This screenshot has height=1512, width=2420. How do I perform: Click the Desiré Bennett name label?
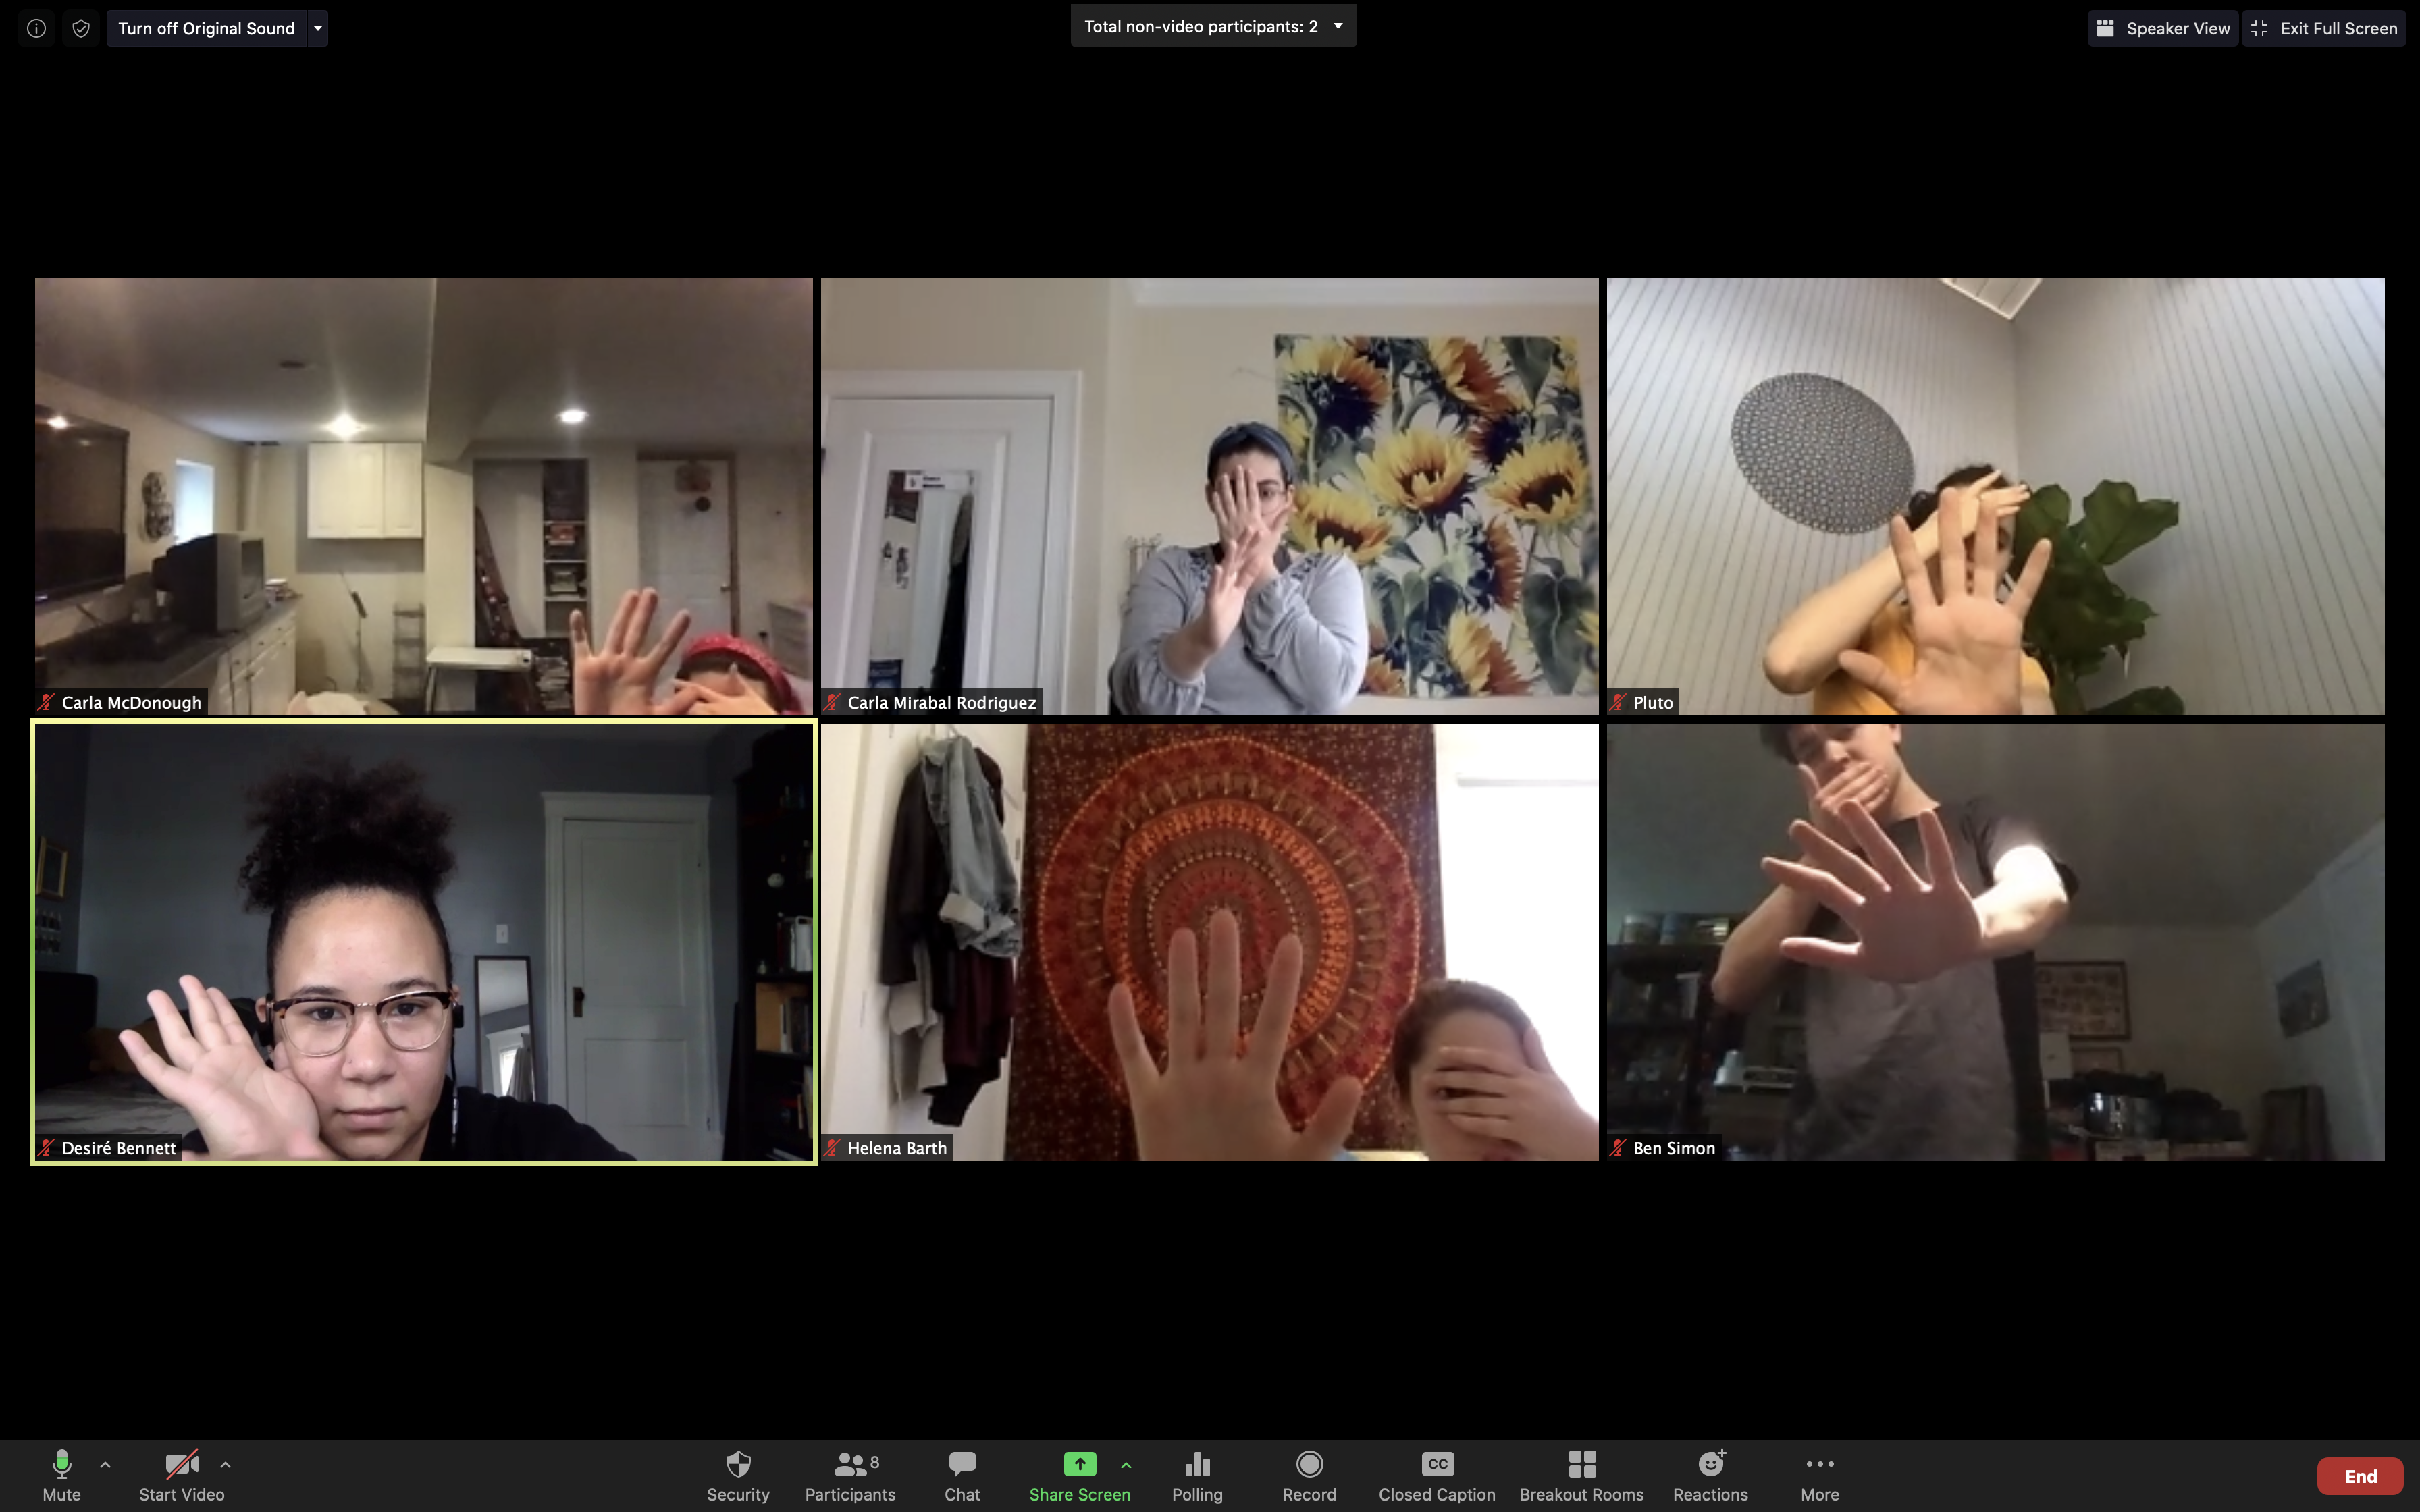point(119,1148)
